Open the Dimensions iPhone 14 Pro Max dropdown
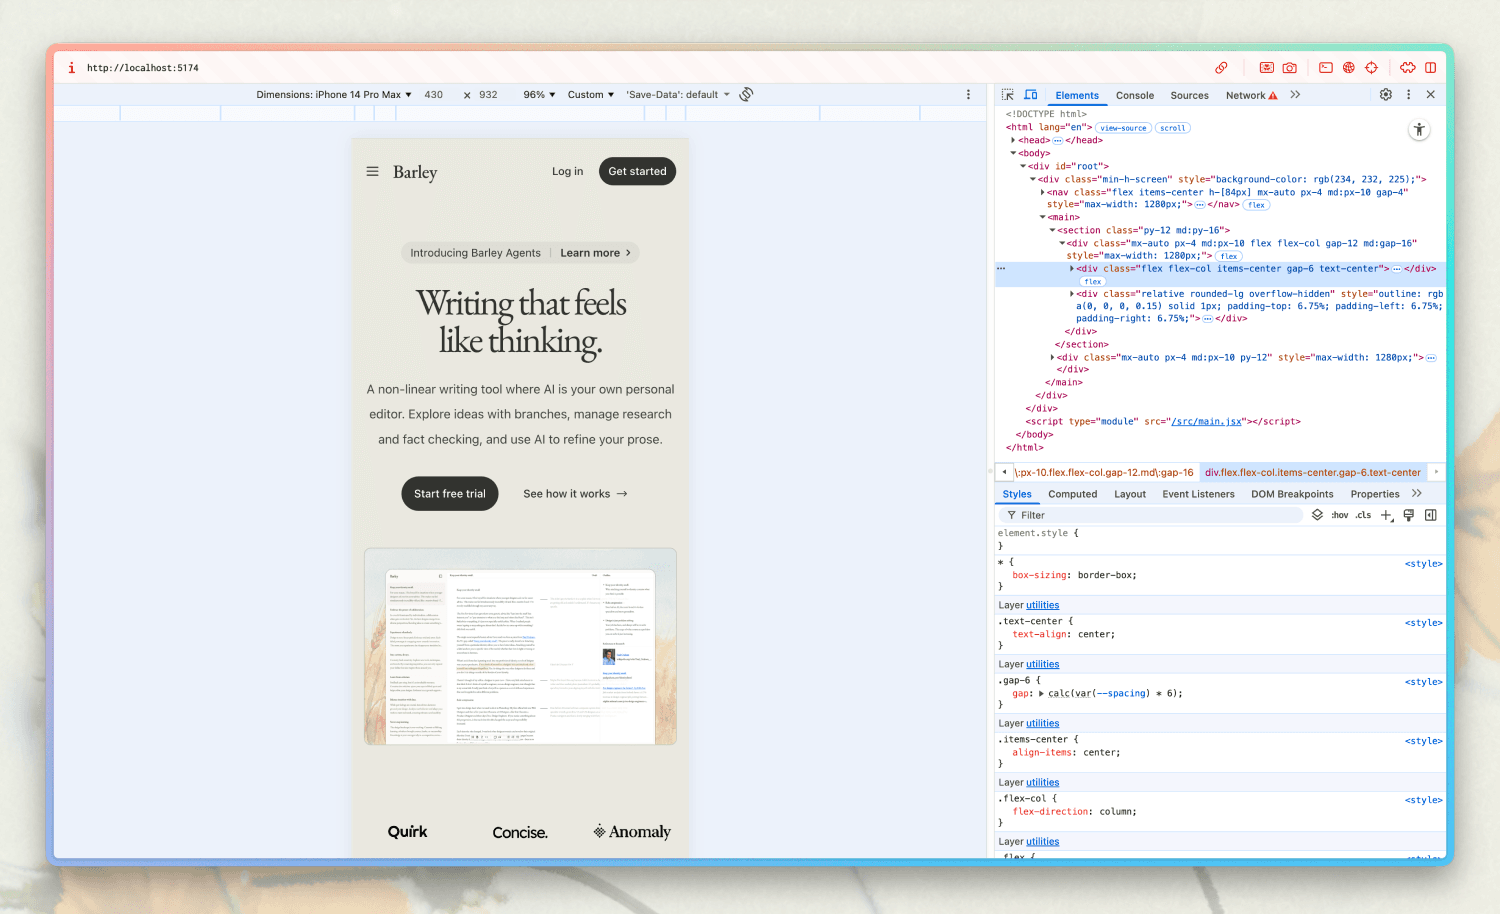This screenshot has width=1500, height=914. tap(334, 95)
